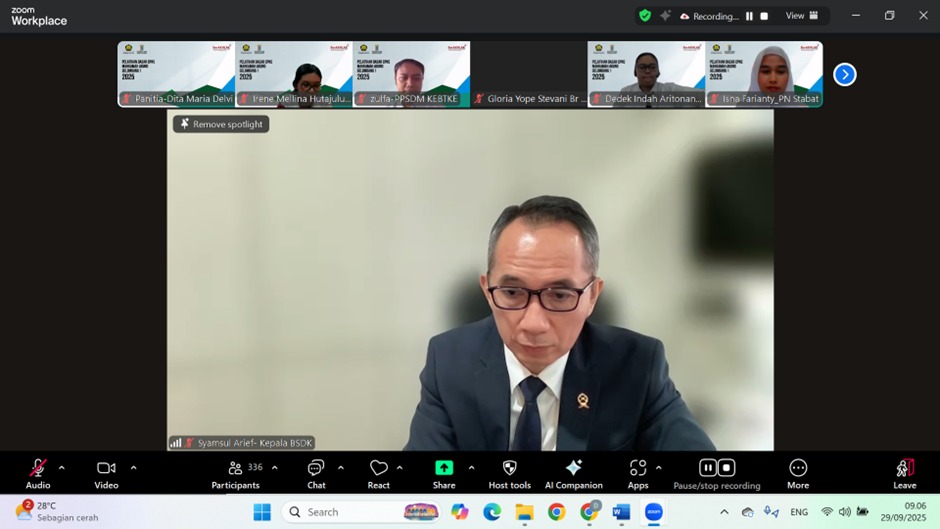Click the React heart icon
This screenshot has height=529, width=940.
[x=378, y=474]
